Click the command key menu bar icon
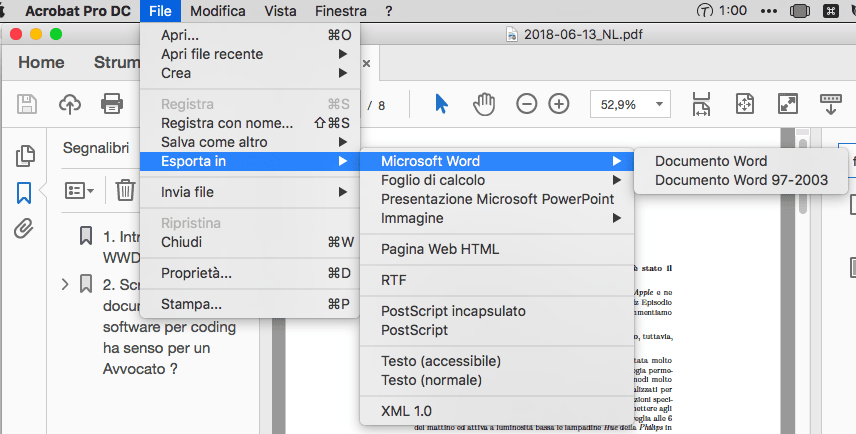This screenshot has height=434, width=856. pos(830,11)
